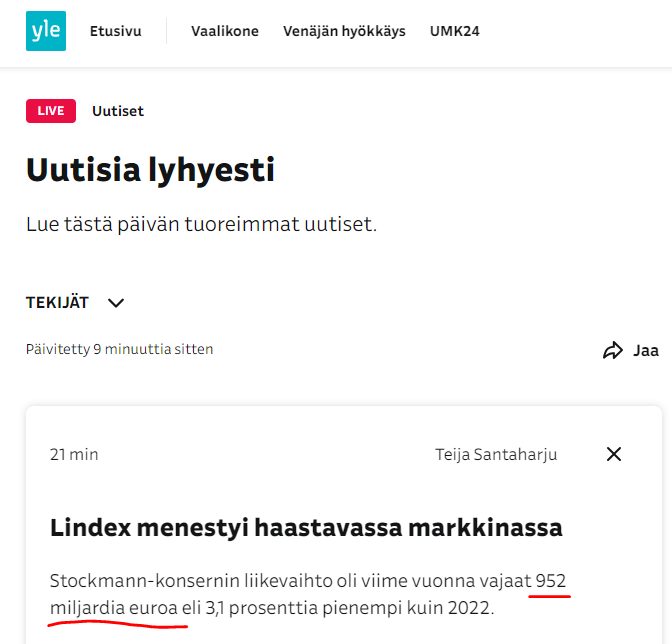This screenshot has width=672, height=644.
Task: Open the Lindex menestyi haastavassa markkinassa headline
Action: [x=306, y=527]
